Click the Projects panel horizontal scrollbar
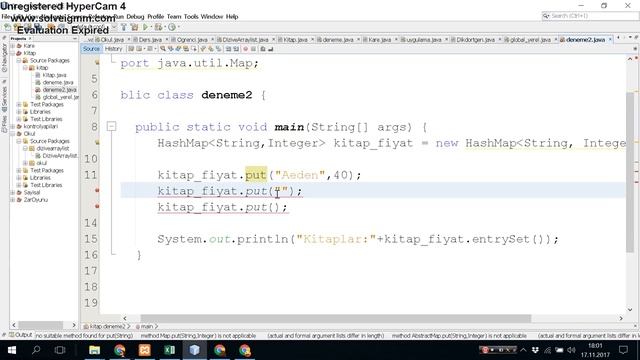640x360 pixels. click(40, 325)
